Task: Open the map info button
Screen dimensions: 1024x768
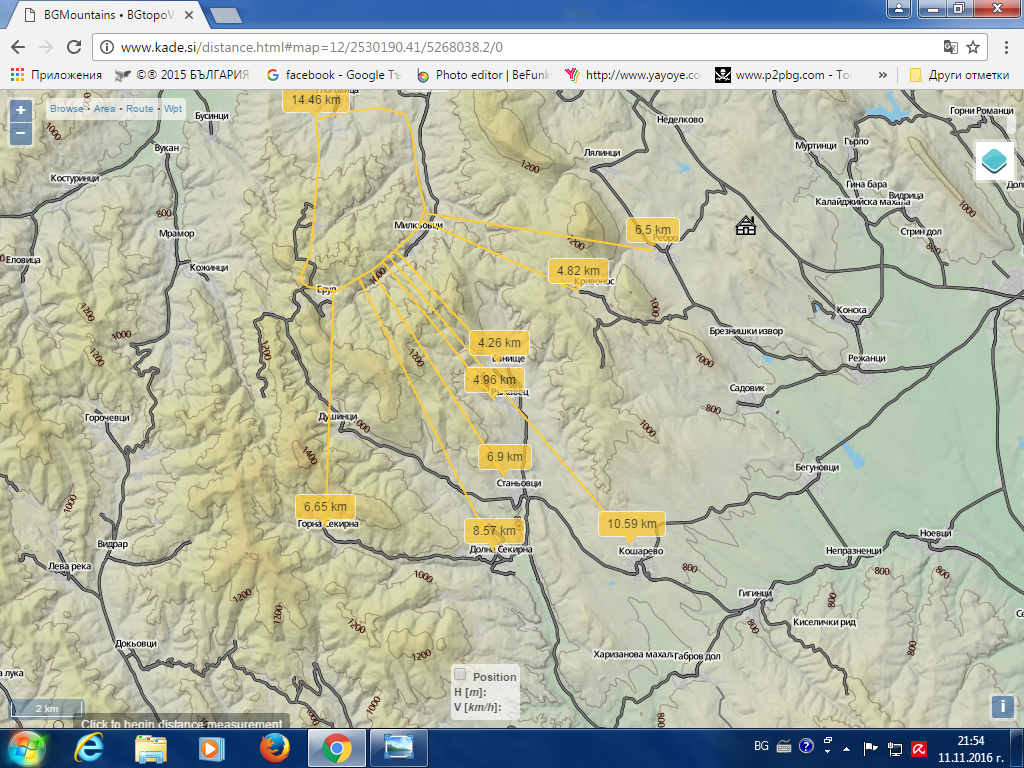Action: coord(1002,707)
